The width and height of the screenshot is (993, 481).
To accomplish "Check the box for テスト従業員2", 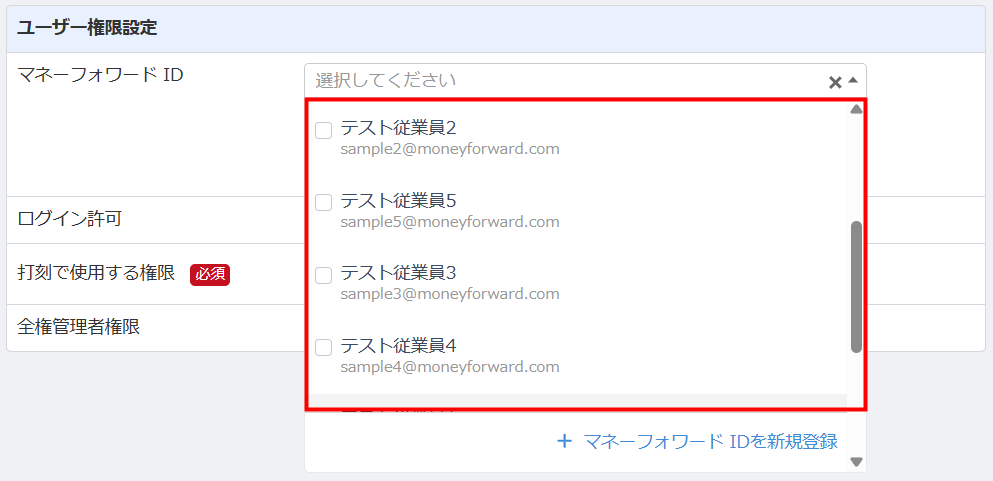I will pos(323,130).
